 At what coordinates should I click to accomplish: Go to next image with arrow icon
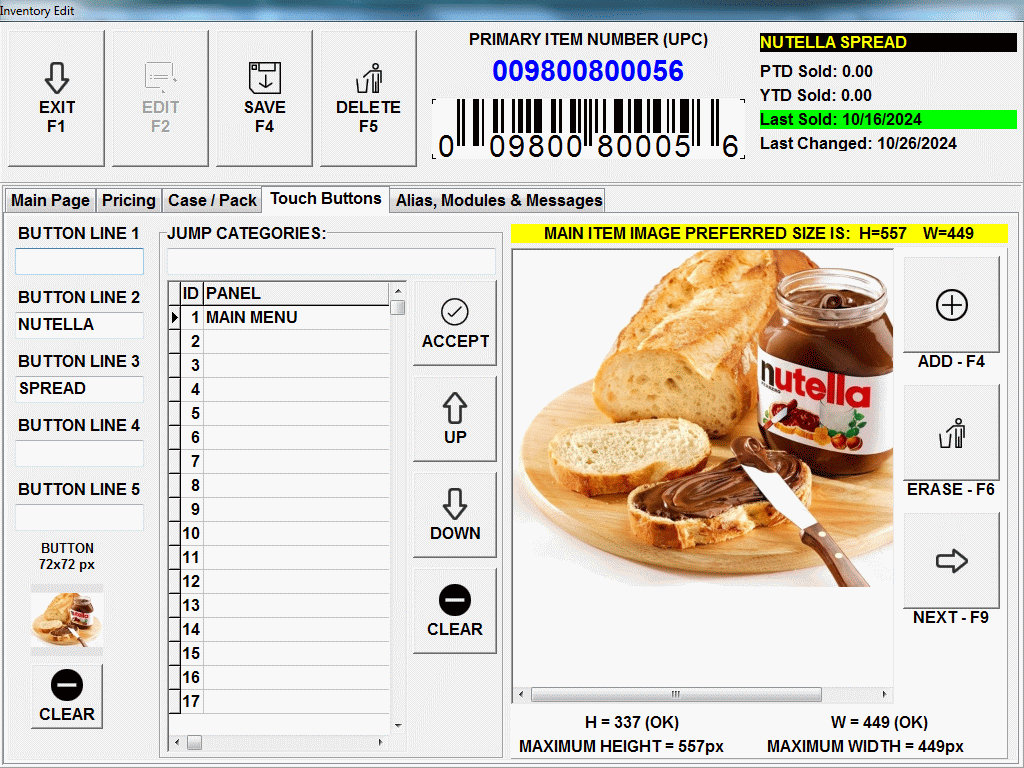(951, 561)
